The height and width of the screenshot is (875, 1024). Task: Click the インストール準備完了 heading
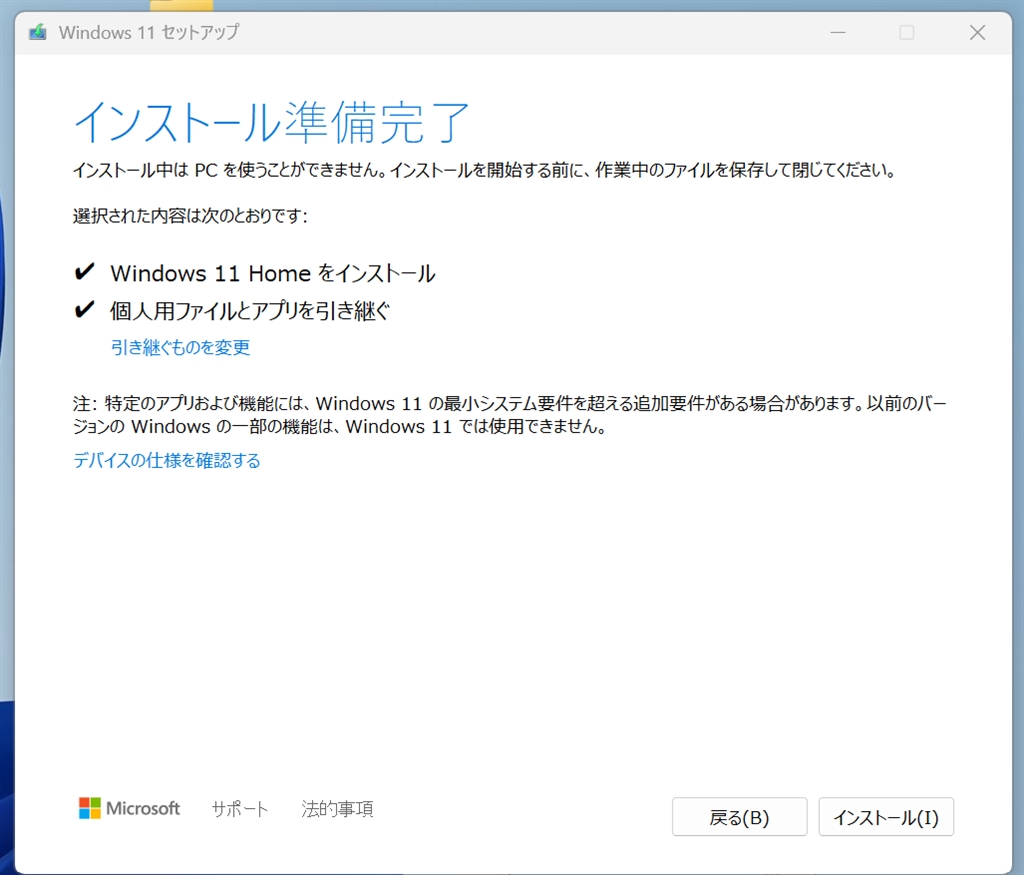(272, 122)
